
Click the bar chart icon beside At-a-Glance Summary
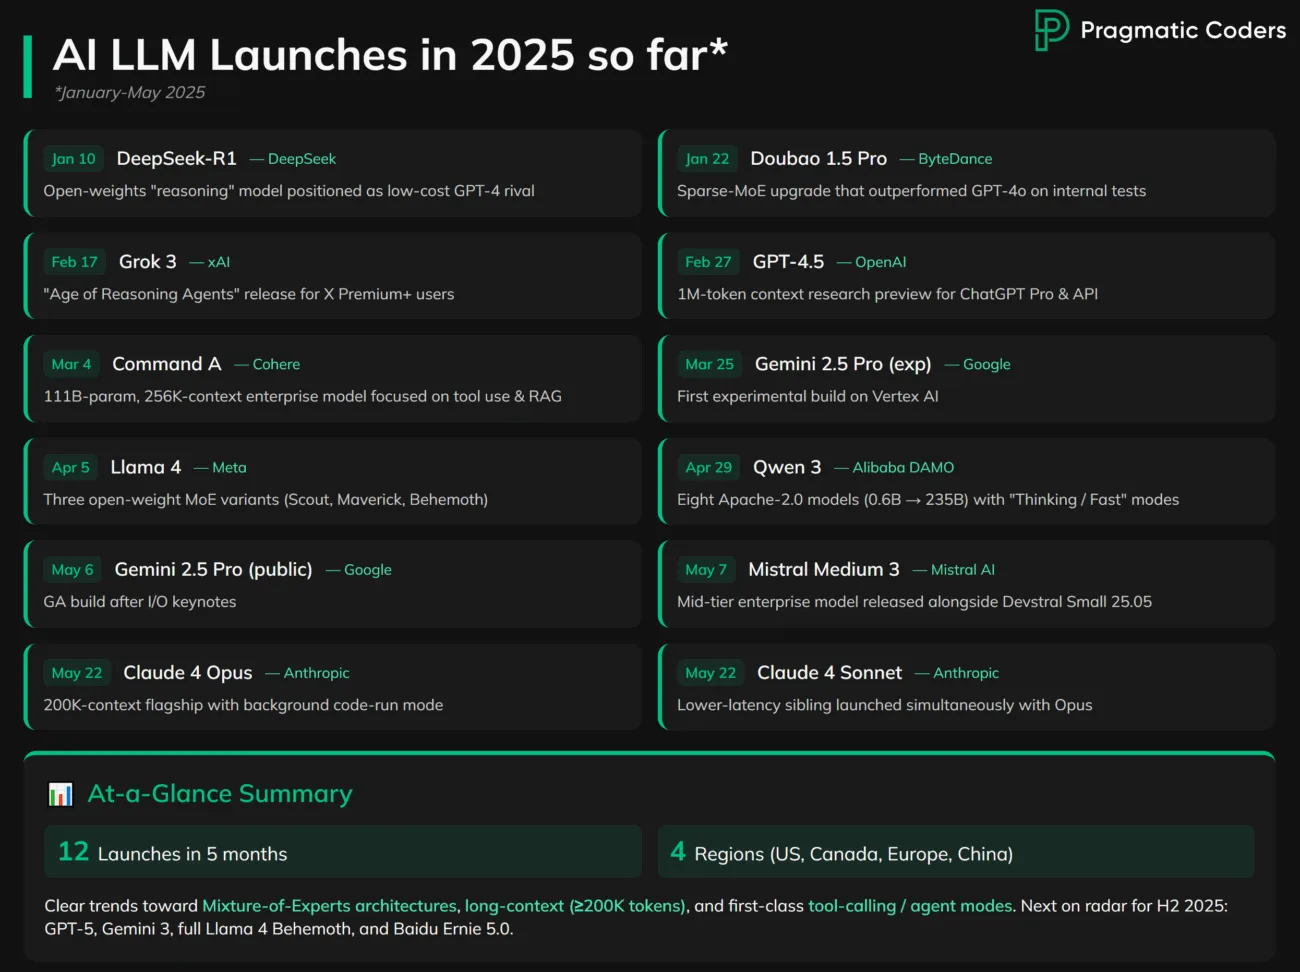[61, 795]
